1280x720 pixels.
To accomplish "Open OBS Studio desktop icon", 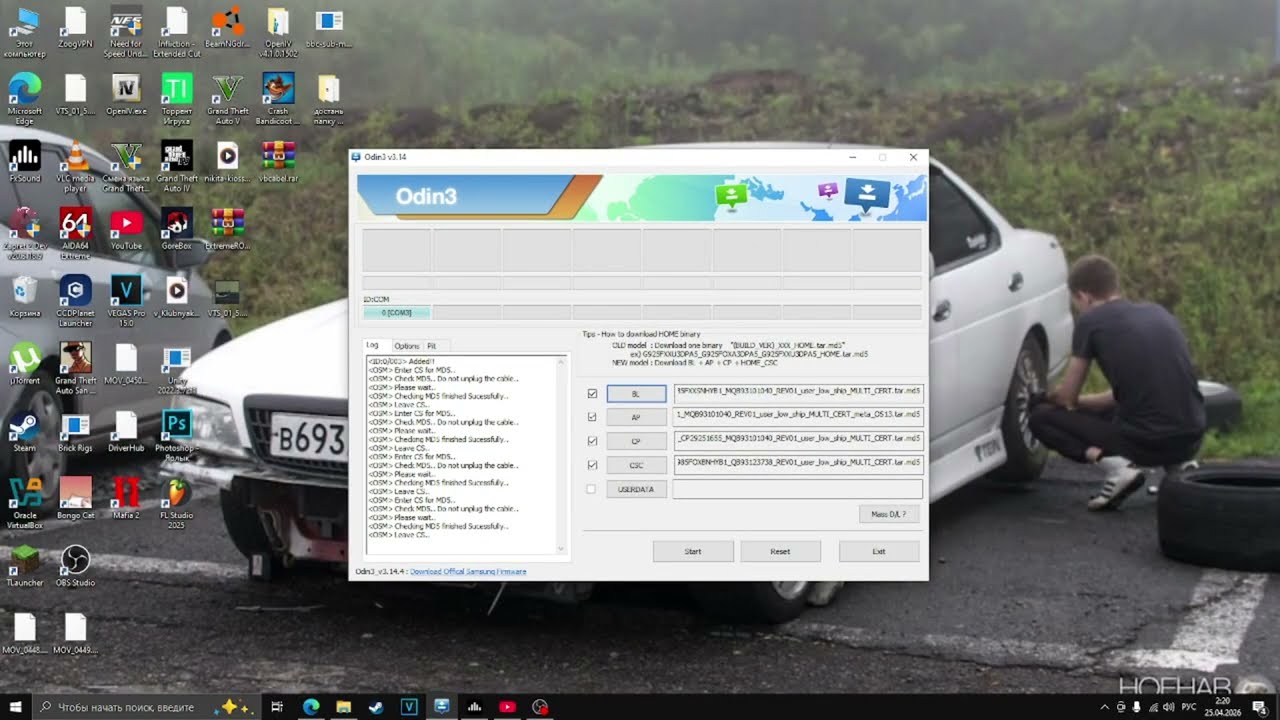I will [75, 566].
